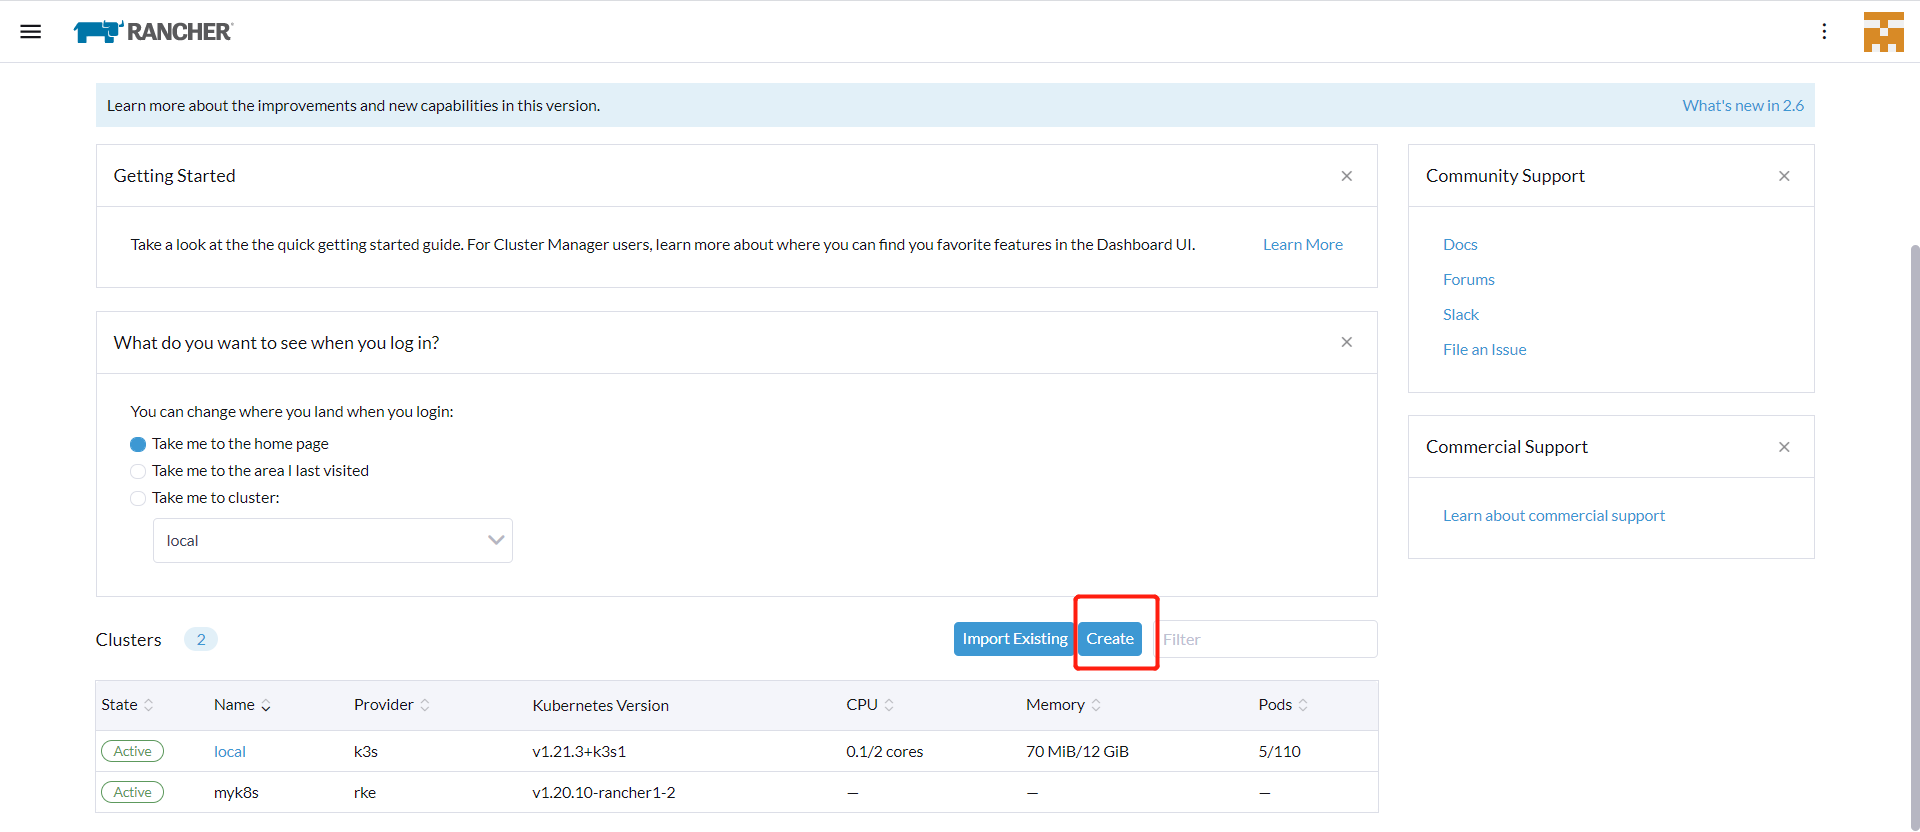Close the Community Support panel
1920x832 pixels.
(1783, 176)
